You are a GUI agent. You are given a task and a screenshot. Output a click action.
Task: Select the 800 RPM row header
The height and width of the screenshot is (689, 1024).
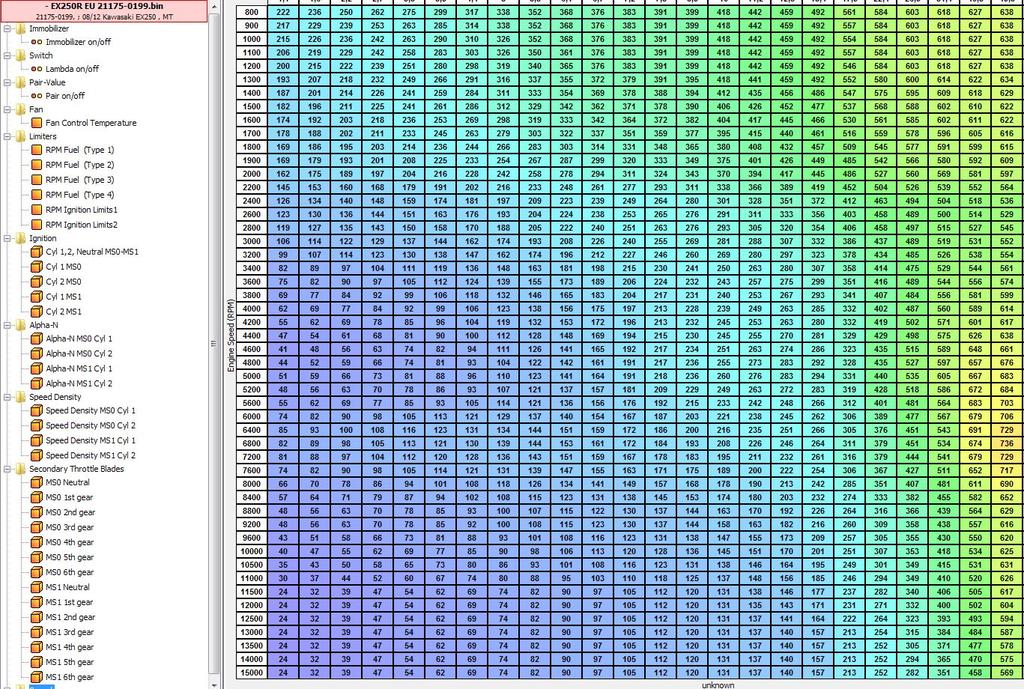[252, 12]
